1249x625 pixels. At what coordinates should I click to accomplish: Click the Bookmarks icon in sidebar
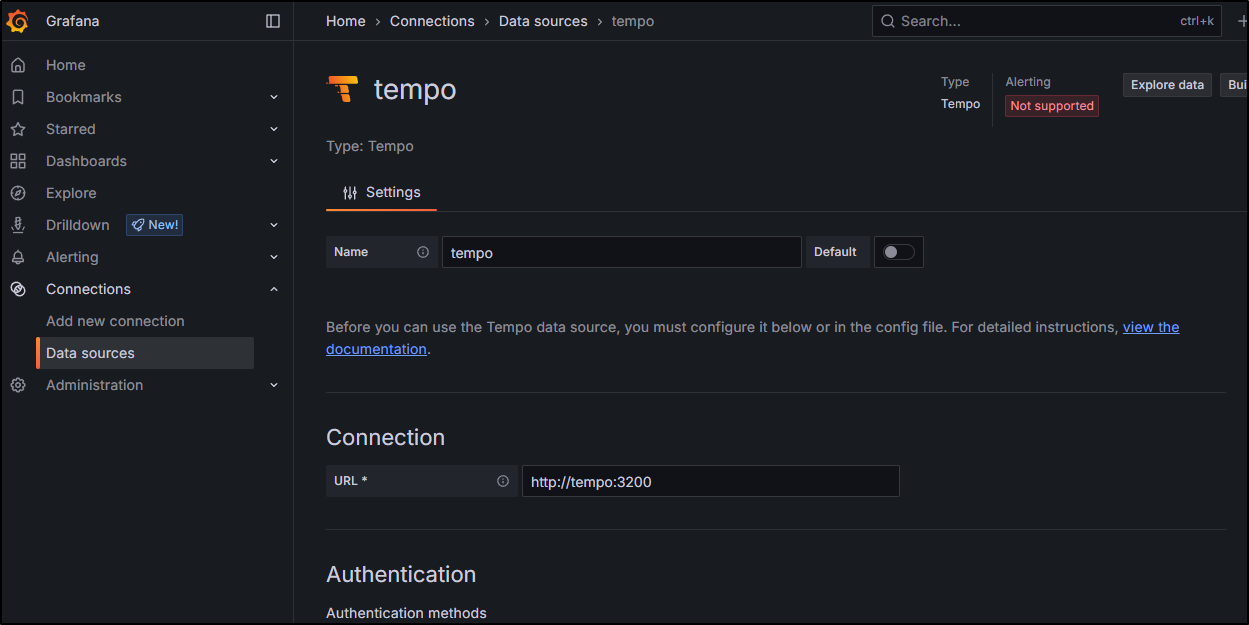pos(18,97)
